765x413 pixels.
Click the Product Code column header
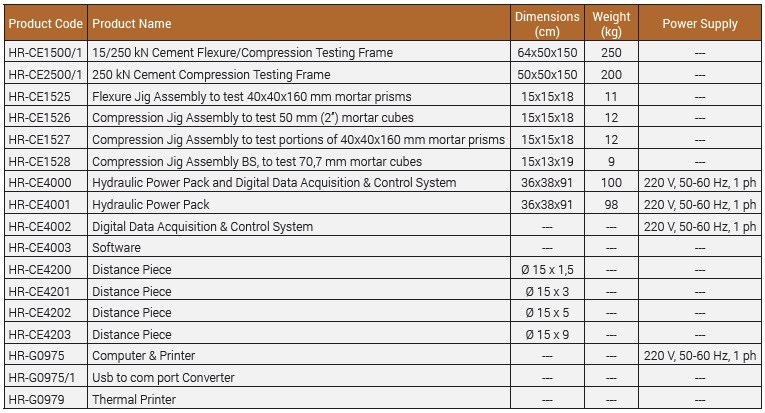[x=45, y=23]
